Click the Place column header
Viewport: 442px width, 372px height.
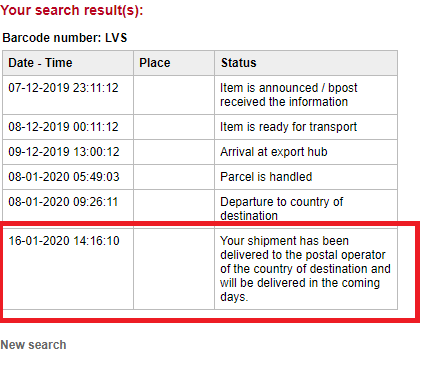click(174, 63)
